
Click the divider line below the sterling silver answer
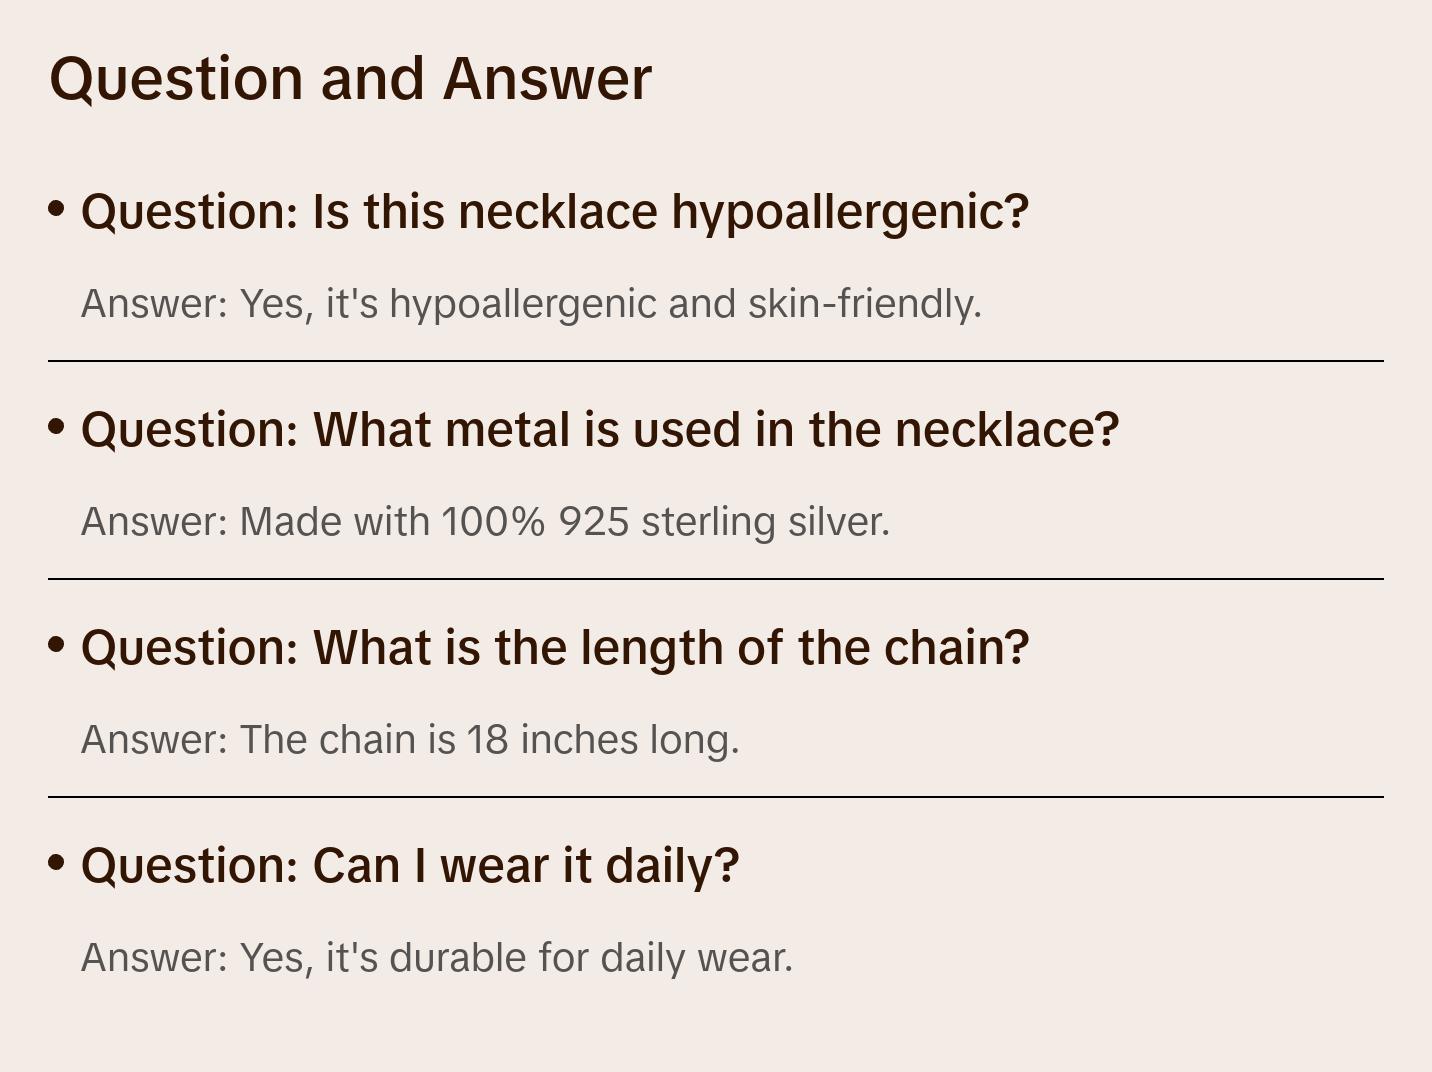click(716, 579)
